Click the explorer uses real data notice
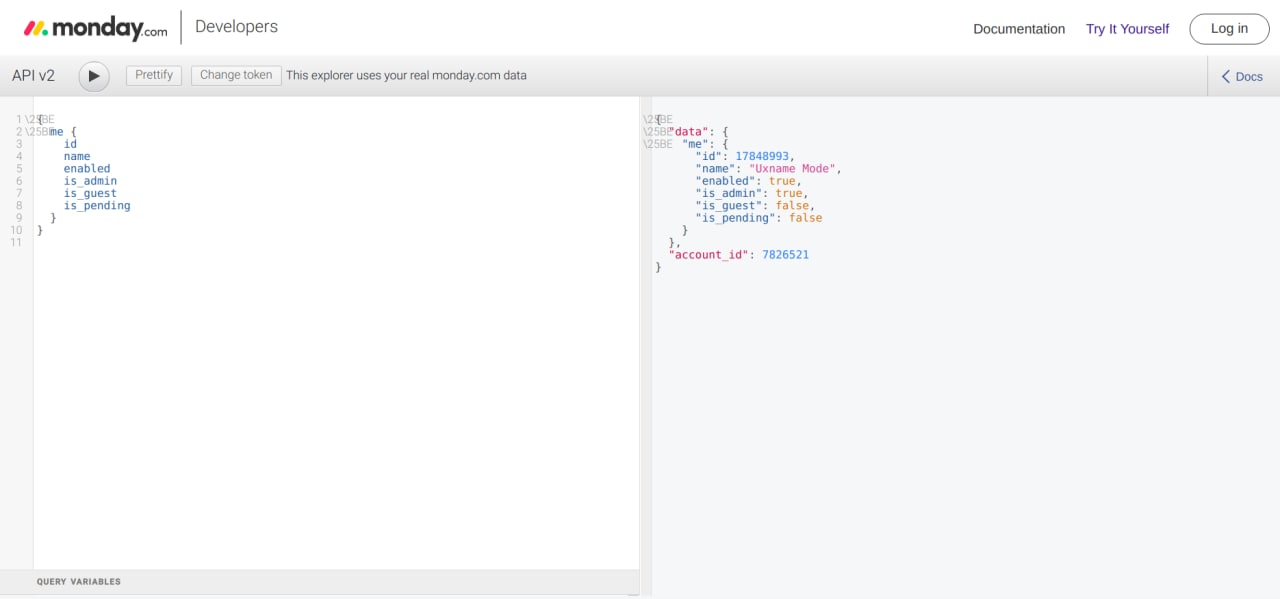The height and width of the screenshot is (599, 1280). tap(406, 76)
